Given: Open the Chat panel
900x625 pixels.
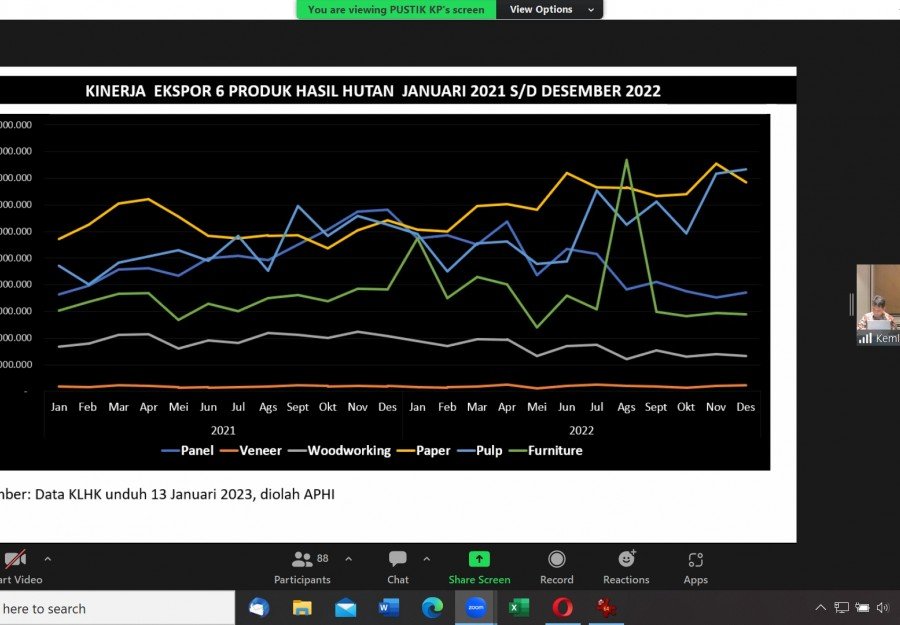Looking at the screenshot, I should (398, 566).
